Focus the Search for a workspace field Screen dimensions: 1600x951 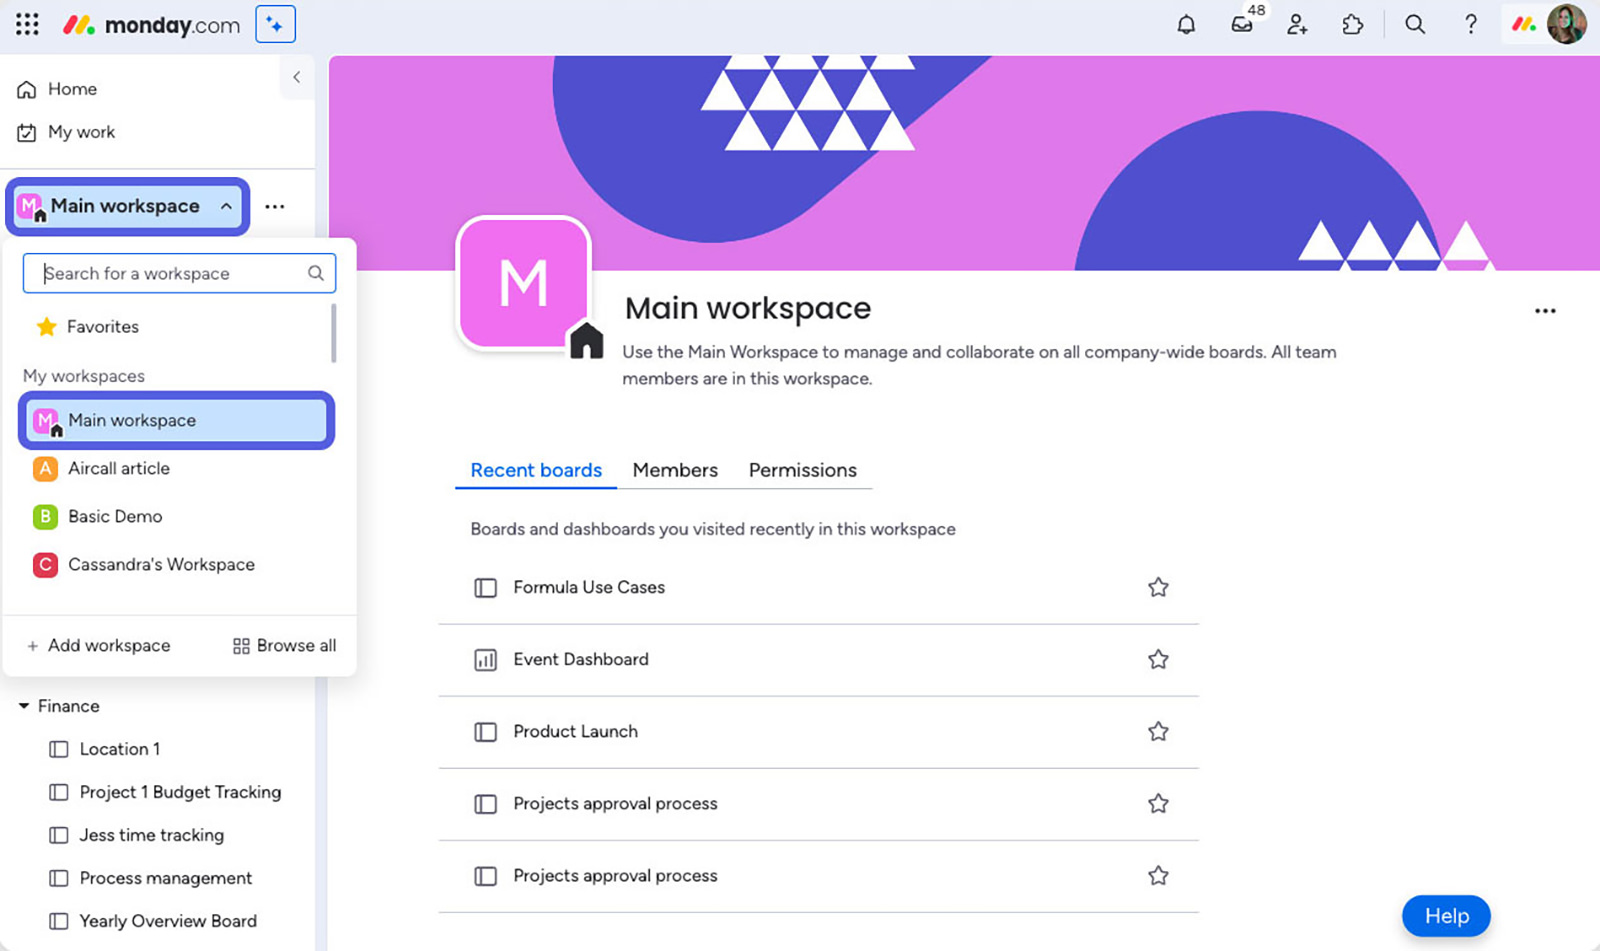[x=170, y=273]
